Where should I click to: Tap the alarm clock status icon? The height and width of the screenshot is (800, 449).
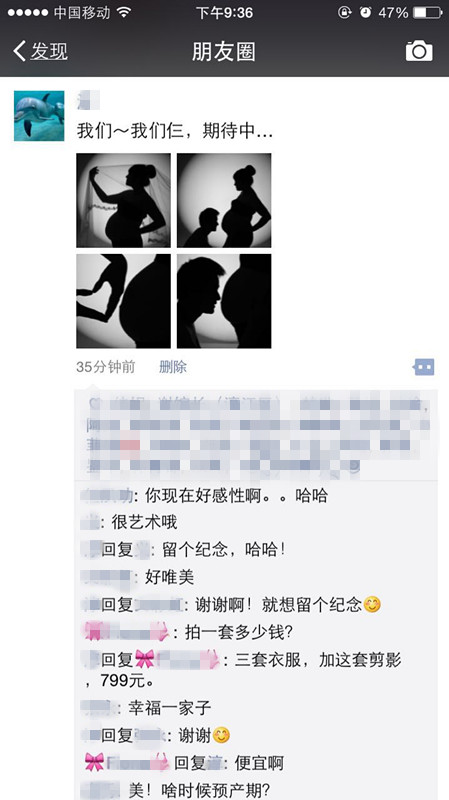click(x=365, y=12)
